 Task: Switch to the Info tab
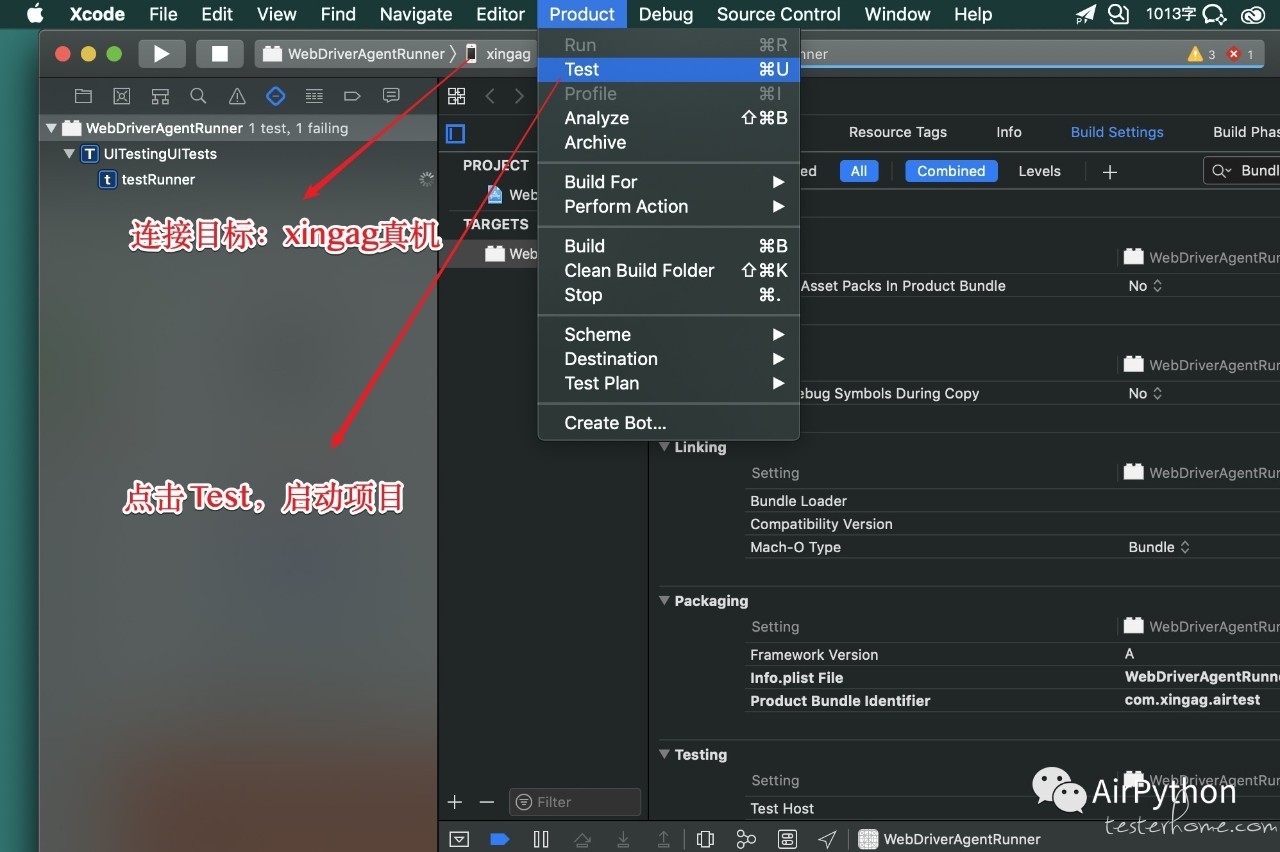pos(1009,132)
